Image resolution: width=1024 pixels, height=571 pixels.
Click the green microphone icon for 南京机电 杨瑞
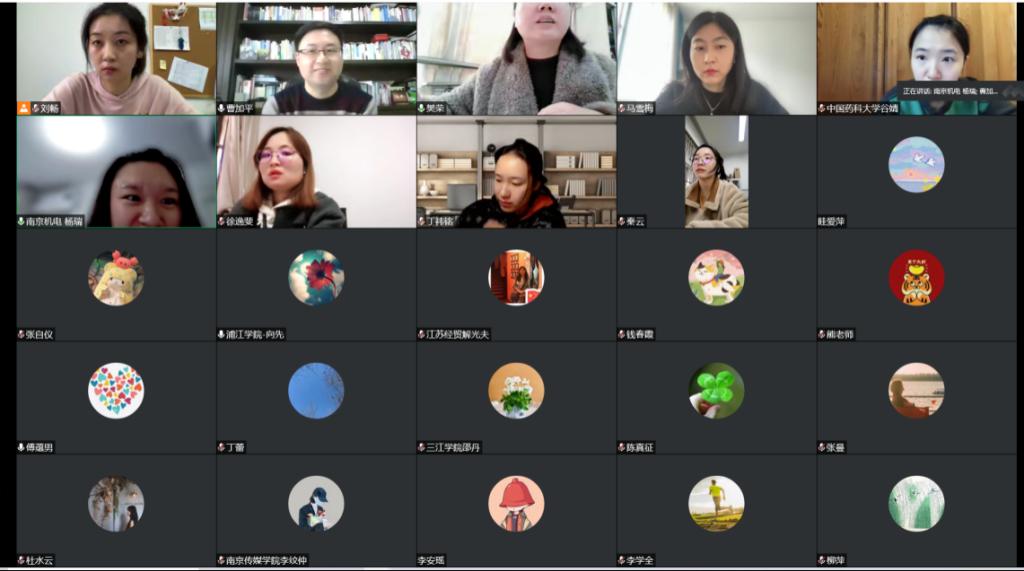(22, 221)
